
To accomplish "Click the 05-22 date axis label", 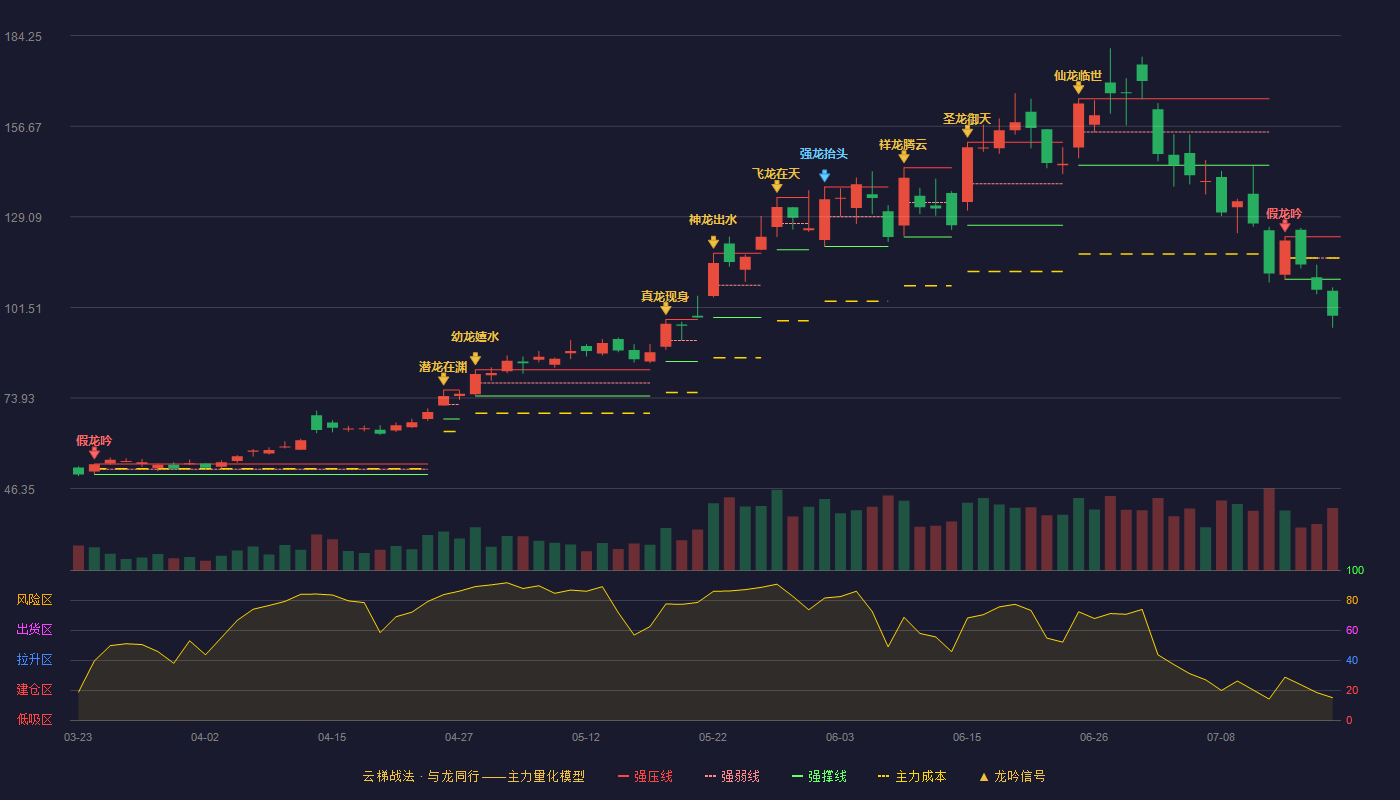I will (713, 737).
